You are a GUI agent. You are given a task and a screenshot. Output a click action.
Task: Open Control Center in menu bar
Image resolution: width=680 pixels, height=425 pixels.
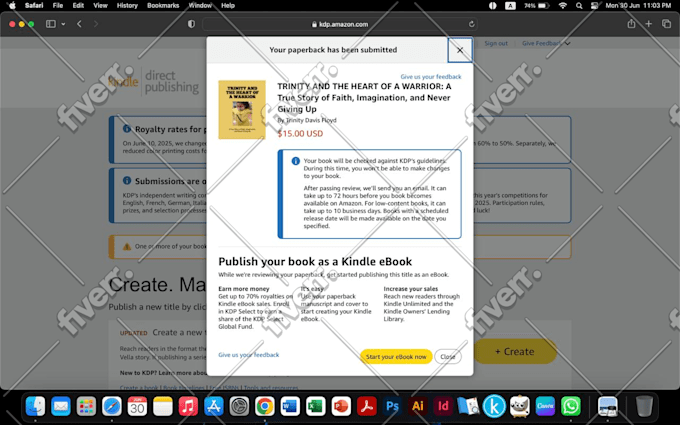(x=595, y=6)
